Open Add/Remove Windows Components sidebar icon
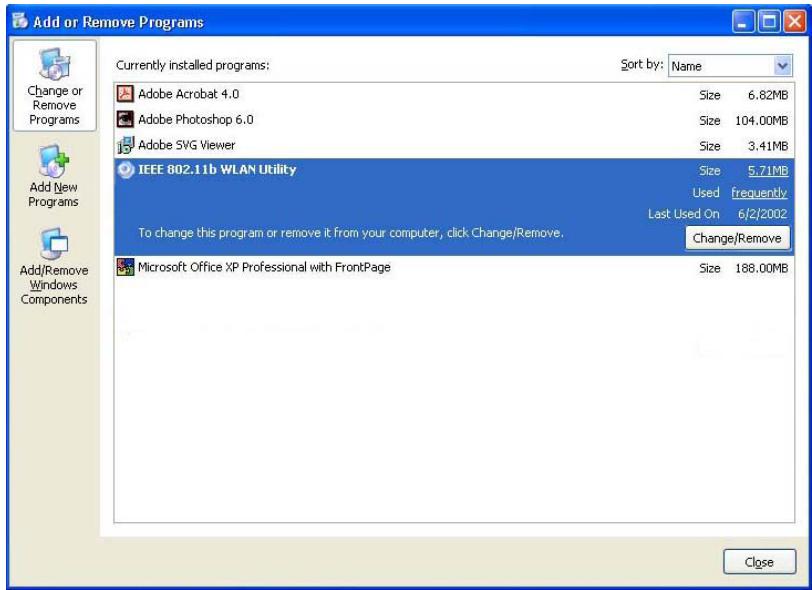The height and width of the screenshot is (590, 812). (x=54, y=243)
